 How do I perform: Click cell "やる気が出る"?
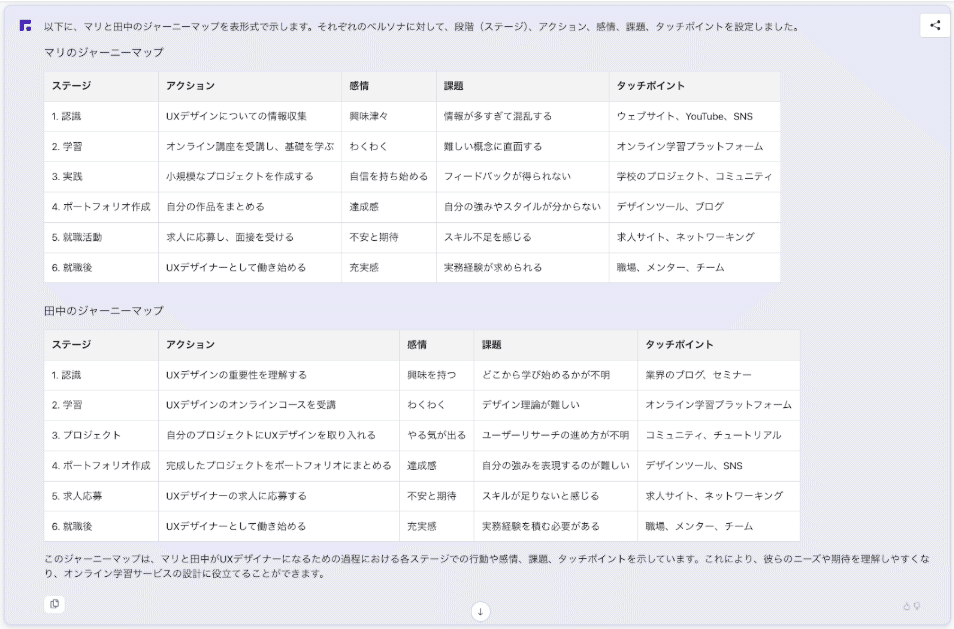[x=436, y=436]
